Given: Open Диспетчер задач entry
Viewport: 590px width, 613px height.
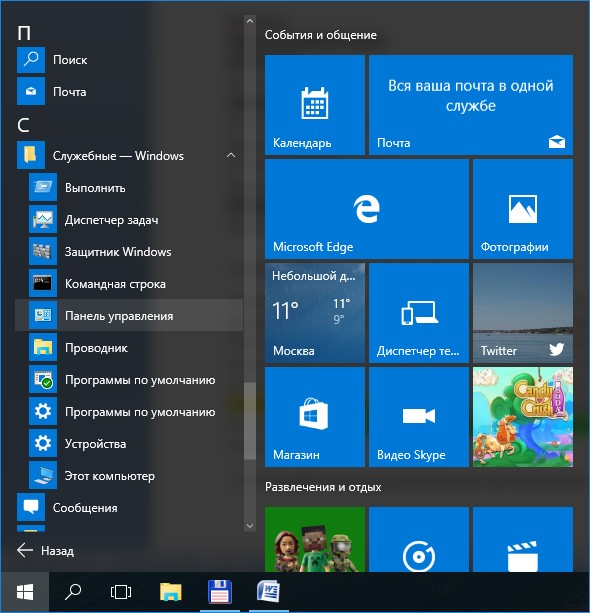Looking at the screenshot, I should click(x=129, y=220).
